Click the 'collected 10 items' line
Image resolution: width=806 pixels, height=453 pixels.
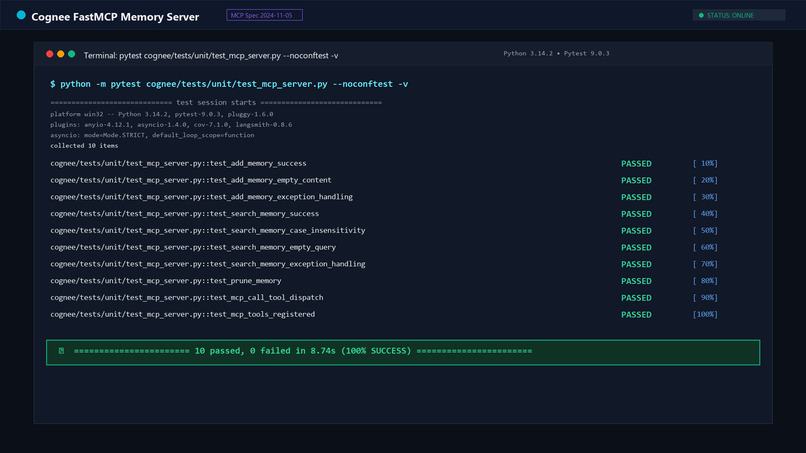[84, 146]
